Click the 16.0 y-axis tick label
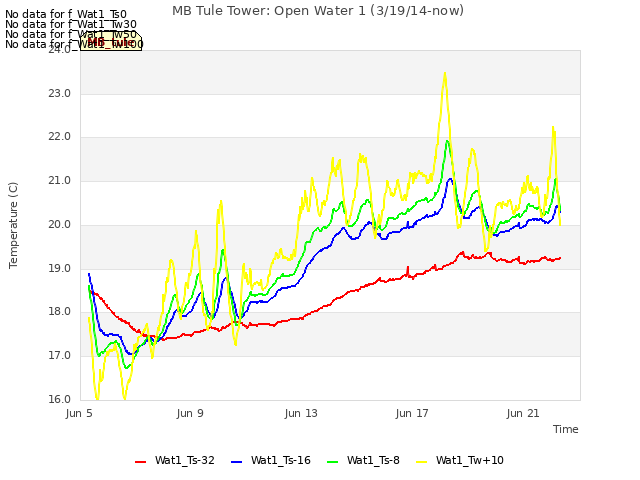The height and width of the screenshot is (480, 640). coord(60,399)
